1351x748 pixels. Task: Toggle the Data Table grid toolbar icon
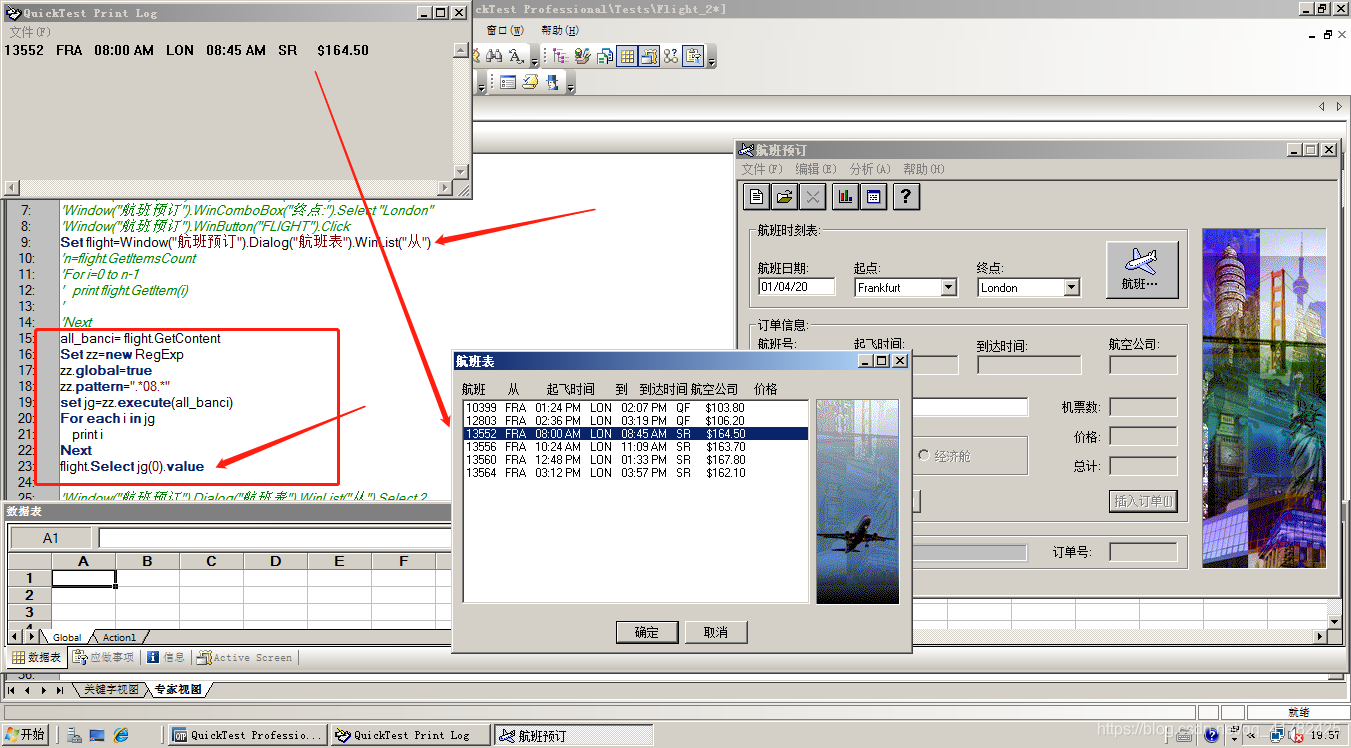pos(627,56)
